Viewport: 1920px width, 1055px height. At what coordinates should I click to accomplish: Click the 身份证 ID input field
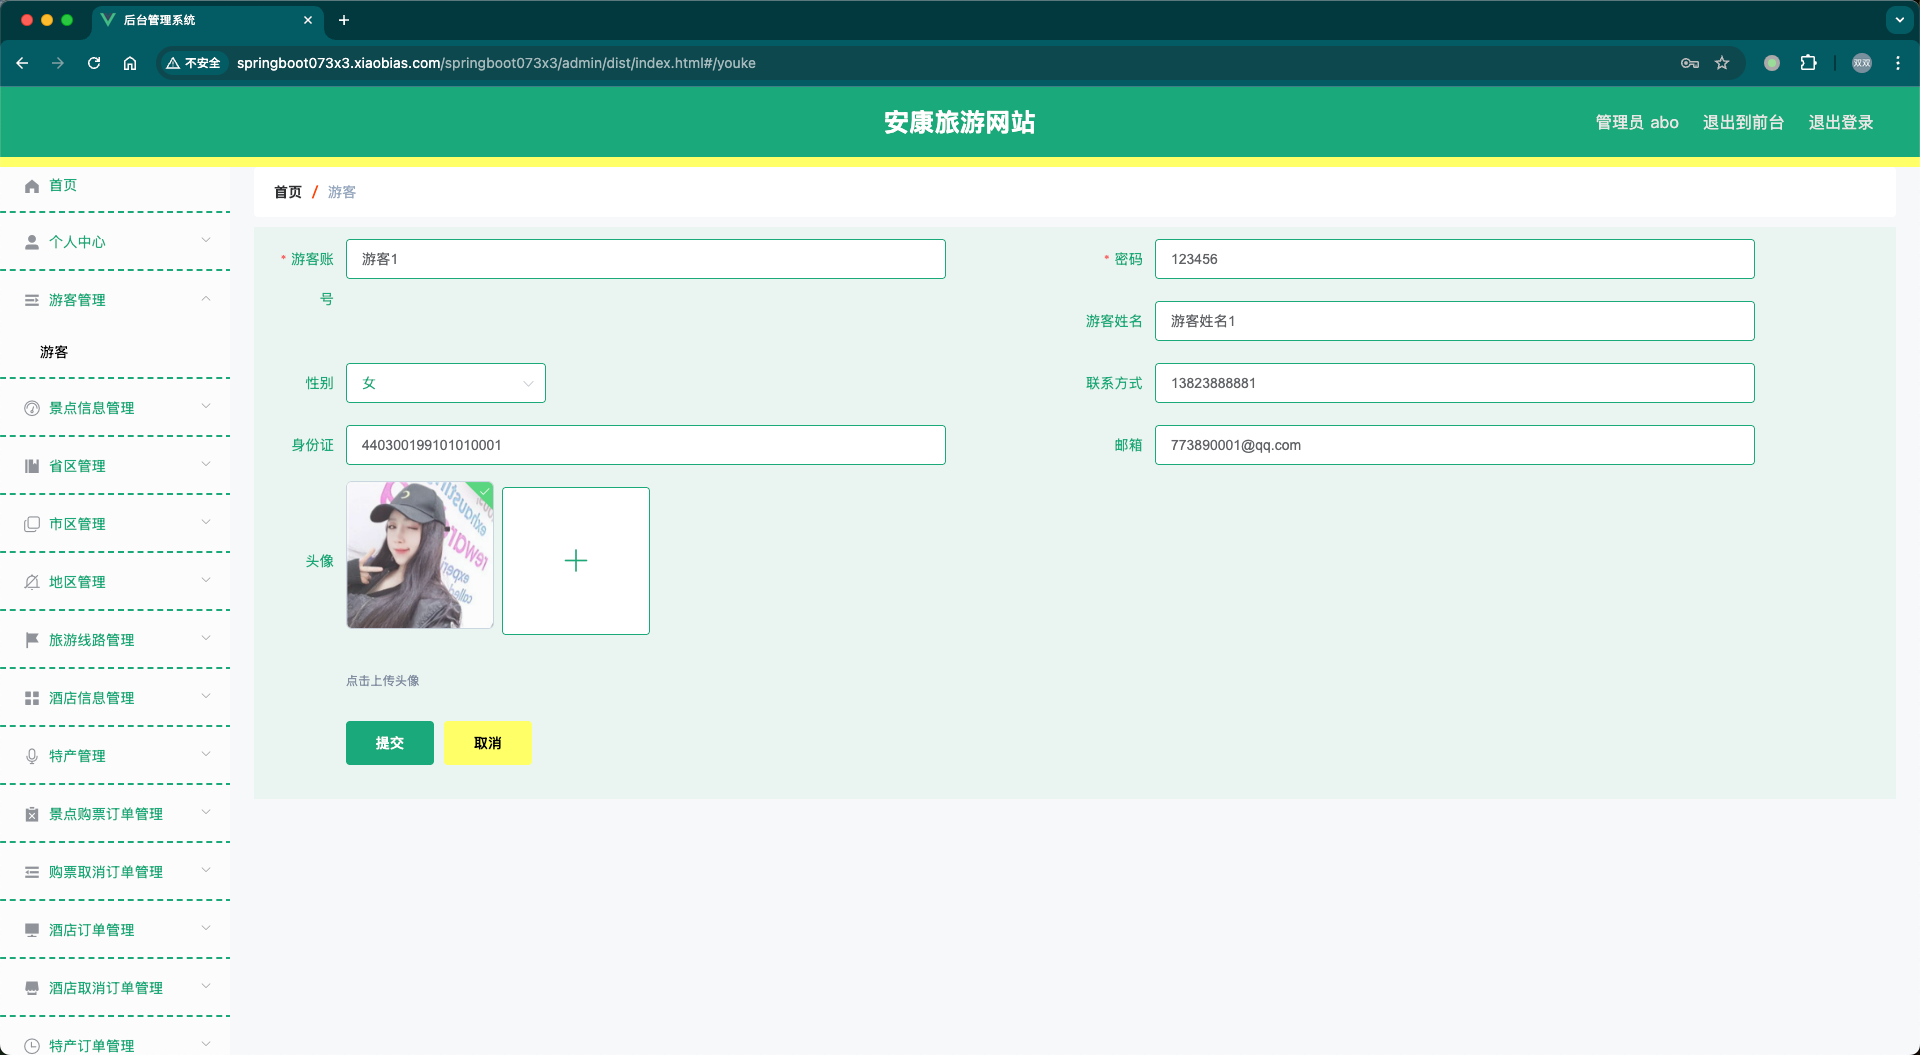[646, 445]
